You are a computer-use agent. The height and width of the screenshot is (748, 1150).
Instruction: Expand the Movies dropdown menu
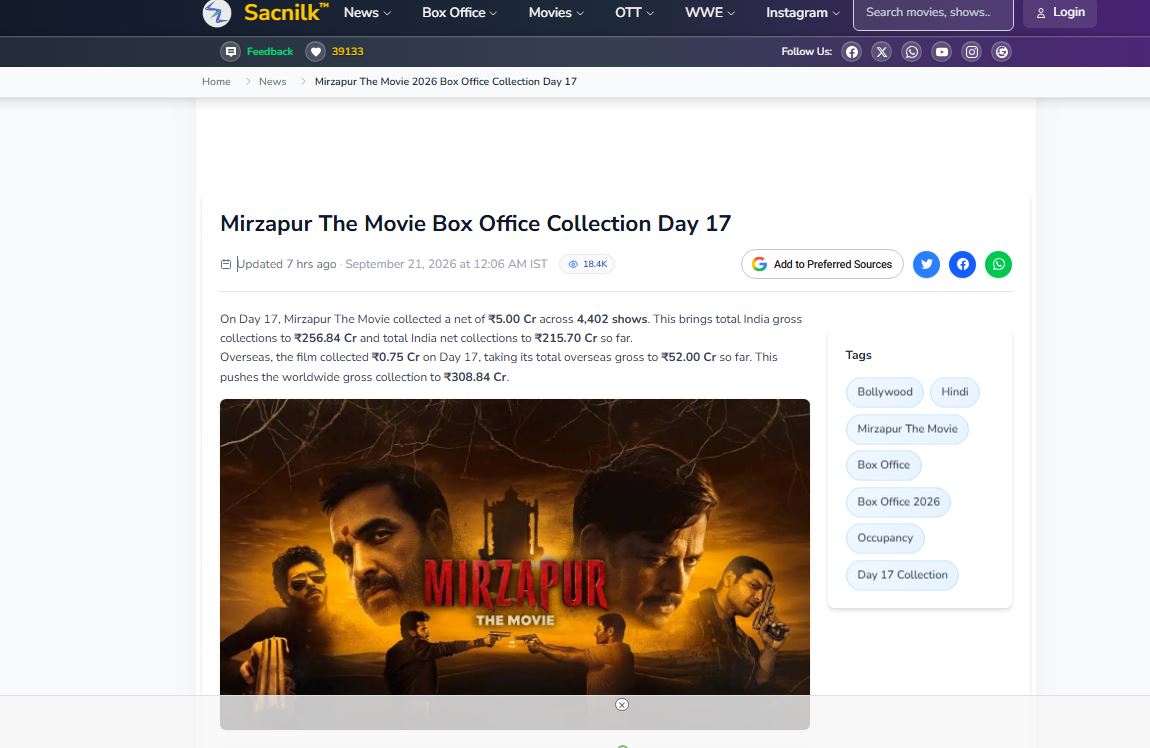click(557, 12)
